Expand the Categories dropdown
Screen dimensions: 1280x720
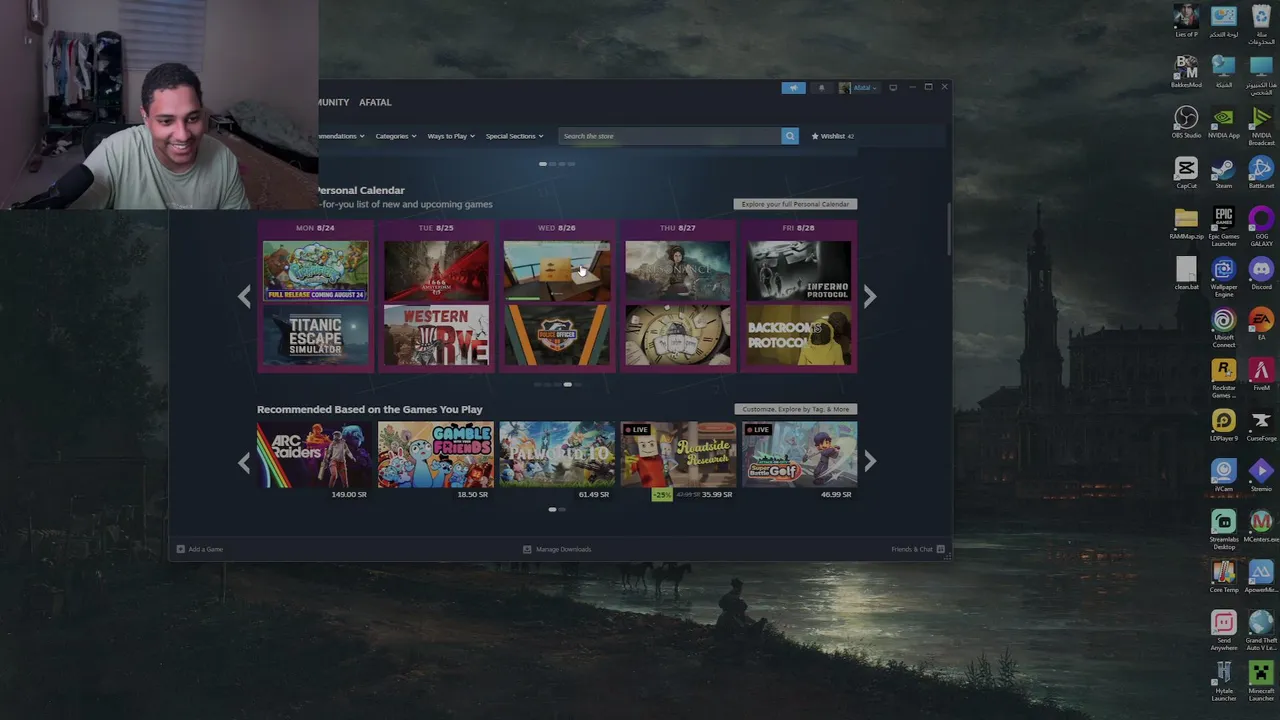395,136
